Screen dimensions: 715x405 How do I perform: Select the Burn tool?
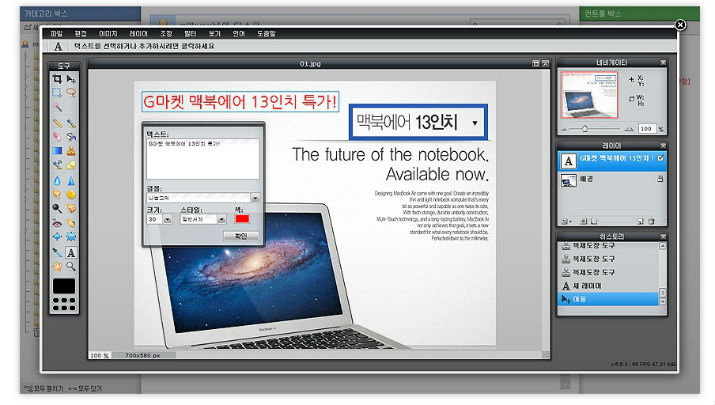71,208
